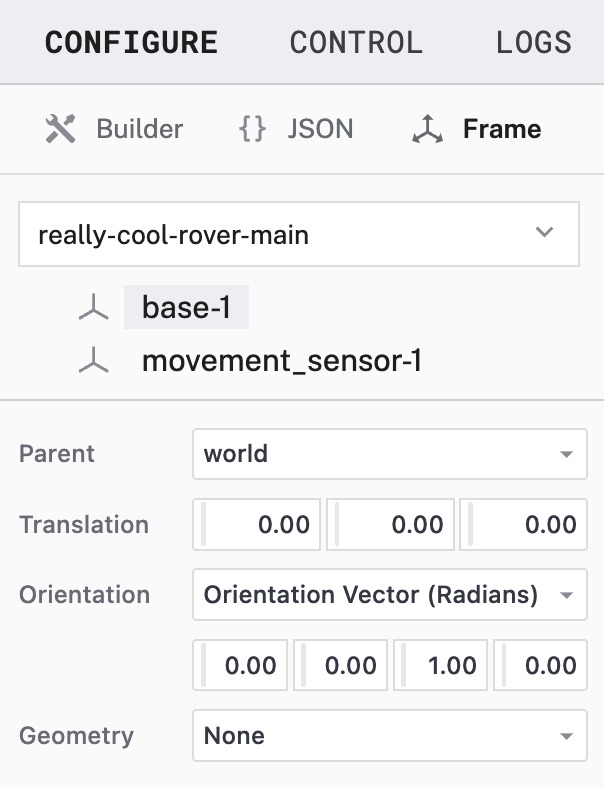Select movement_sensor-1 in the frame tree
Image resolution: width=604 pixels, height=788 pixels.
(x=281, y=361)
